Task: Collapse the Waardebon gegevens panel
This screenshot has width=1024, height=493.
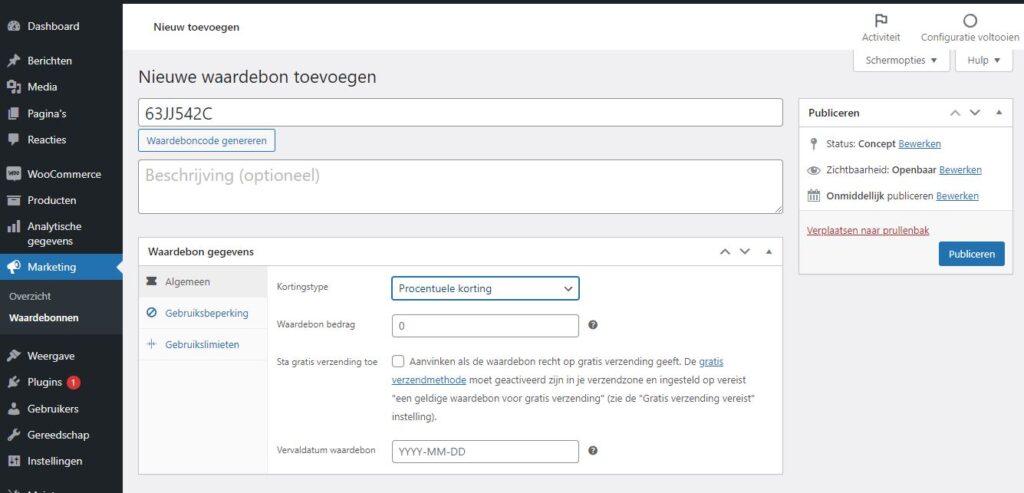Action: point(769,251)
